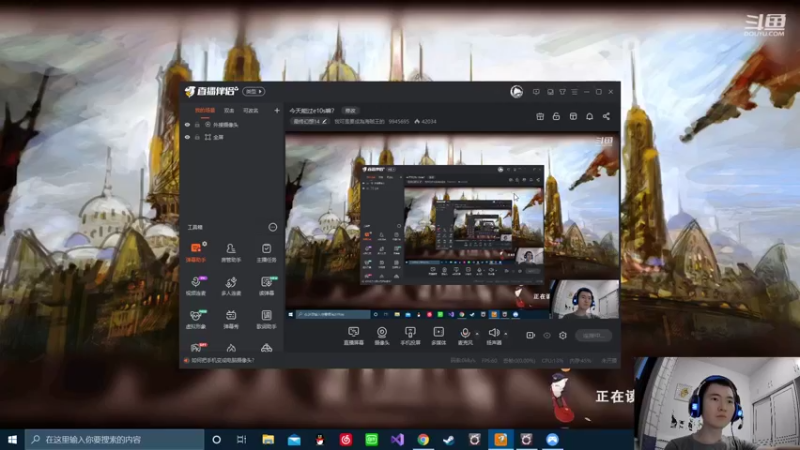
Task: Click the Windows taskbar search box
Action: [x=114, y=439]
